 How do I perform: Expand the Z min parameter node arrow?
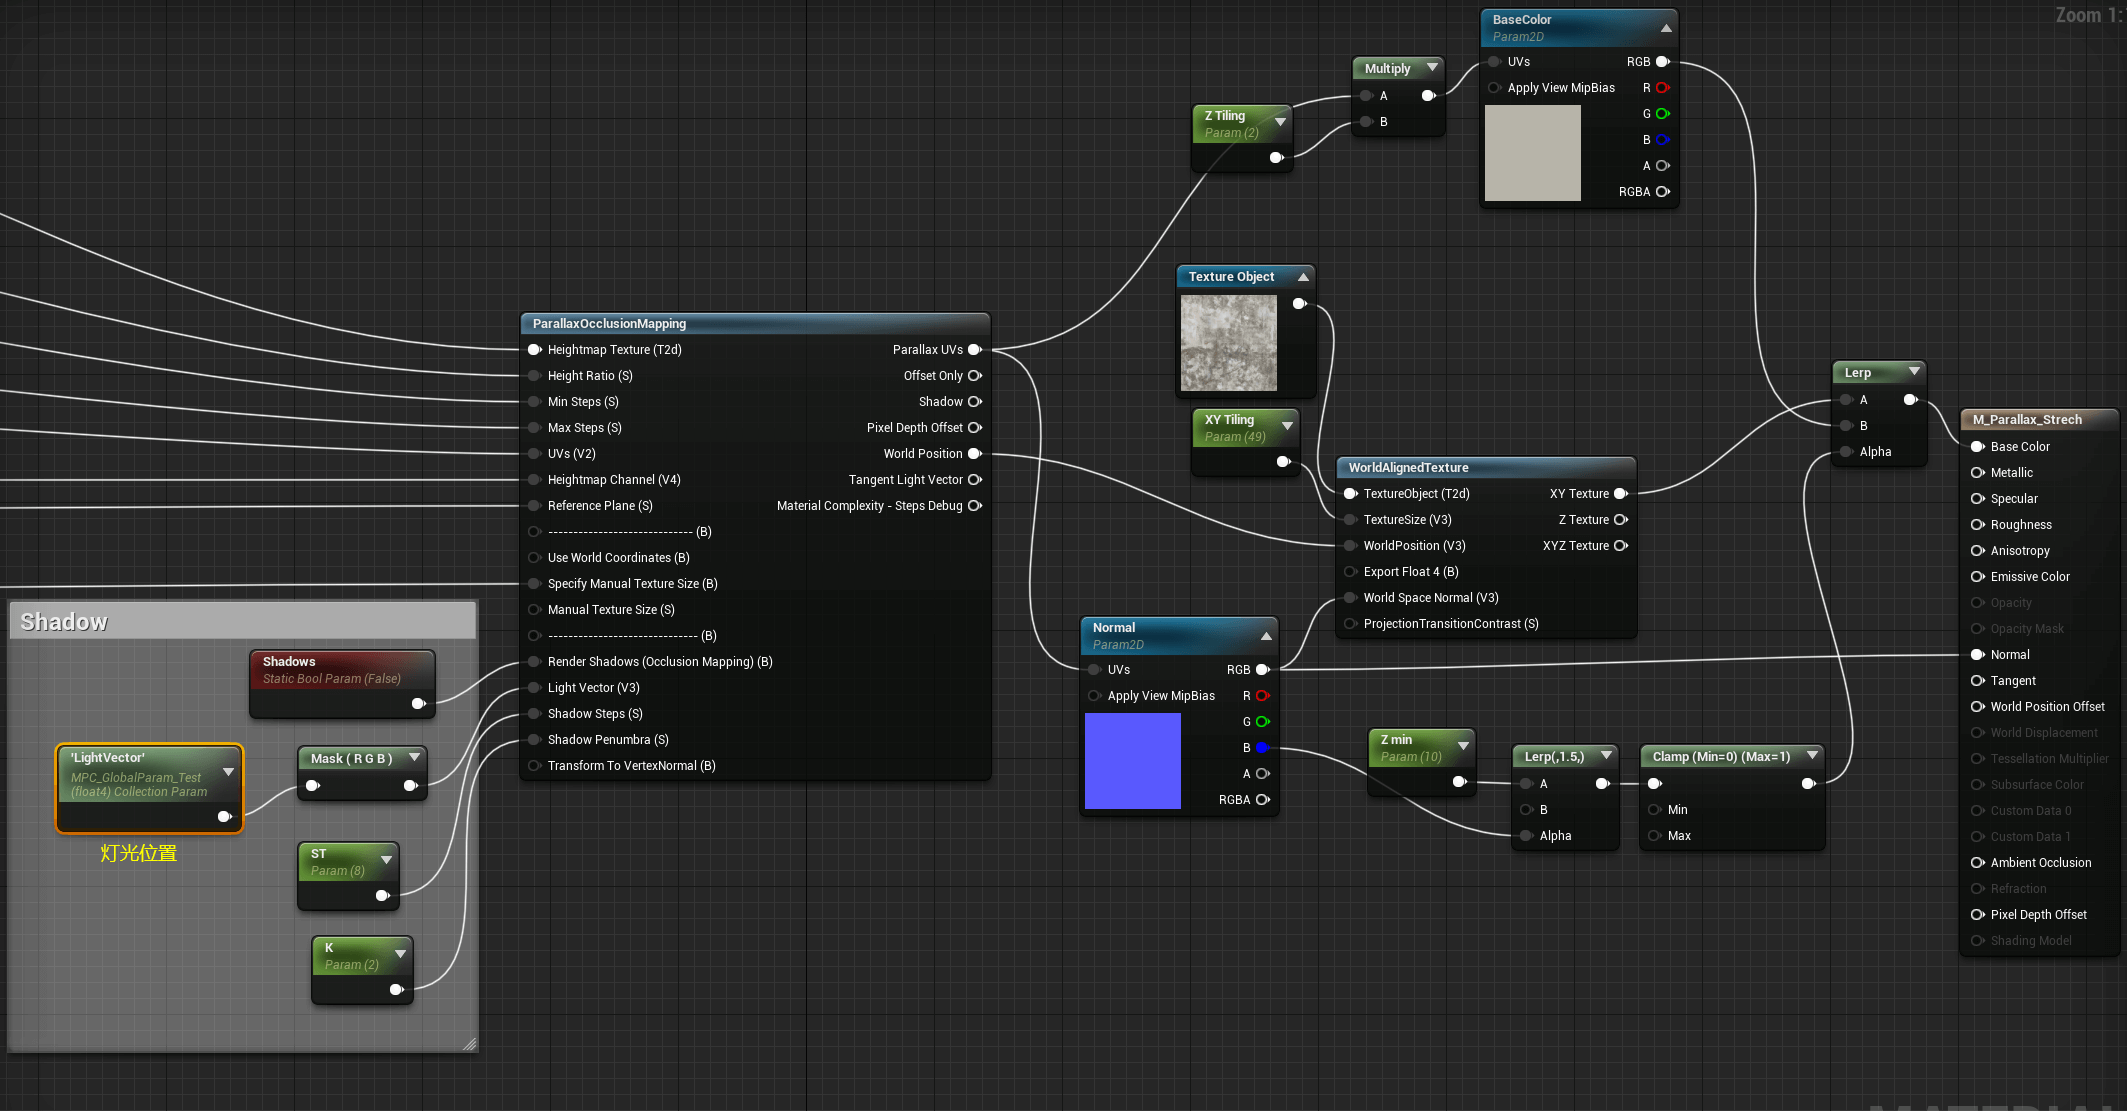coord(1463,746)
